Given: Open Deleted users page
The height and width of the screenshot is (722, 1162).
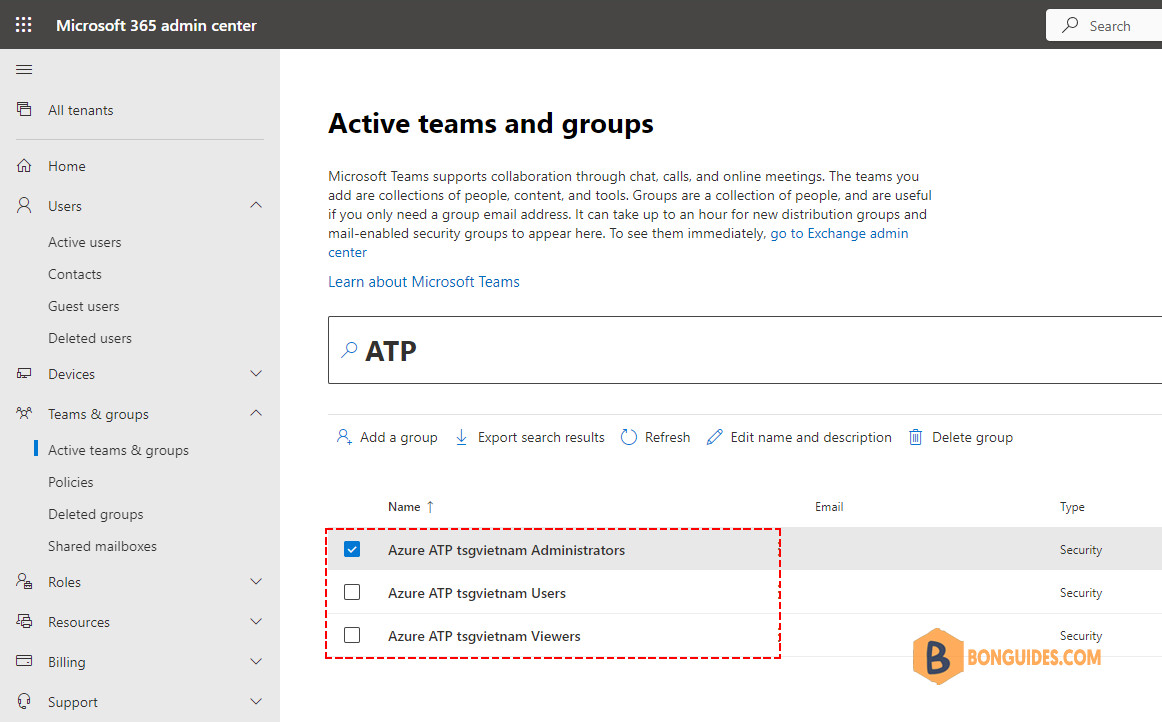Looking at the screenshot, I should coord(90,337).
